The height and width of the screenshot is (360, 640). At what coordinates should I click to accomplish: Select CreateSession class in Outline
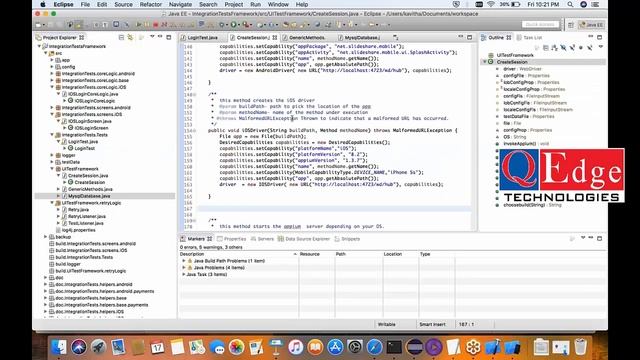click(x=511, y=62)
